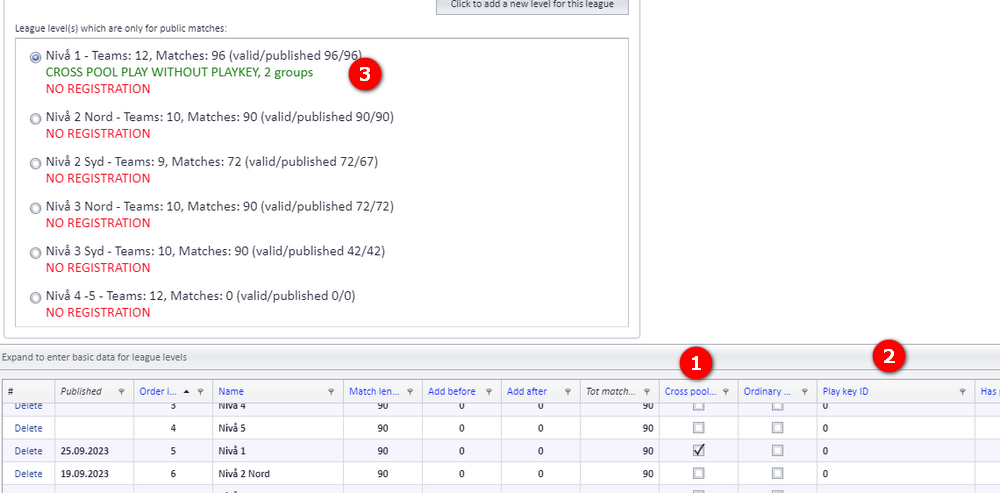The width and height of the screenshot is (1000, 493).
Task: Open the filter icon on Published column
Action: click(121, 392)
